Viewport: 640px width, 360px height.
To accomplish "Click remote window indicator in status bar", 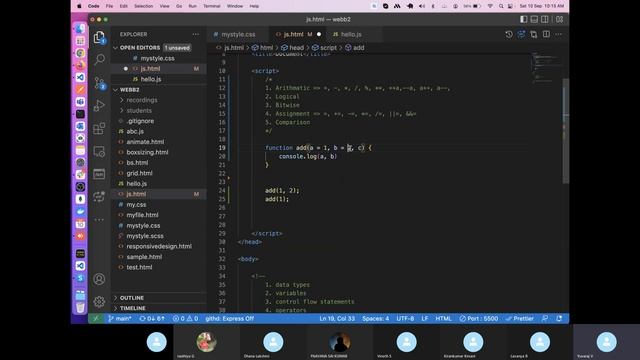I will [x=96, y=318].
